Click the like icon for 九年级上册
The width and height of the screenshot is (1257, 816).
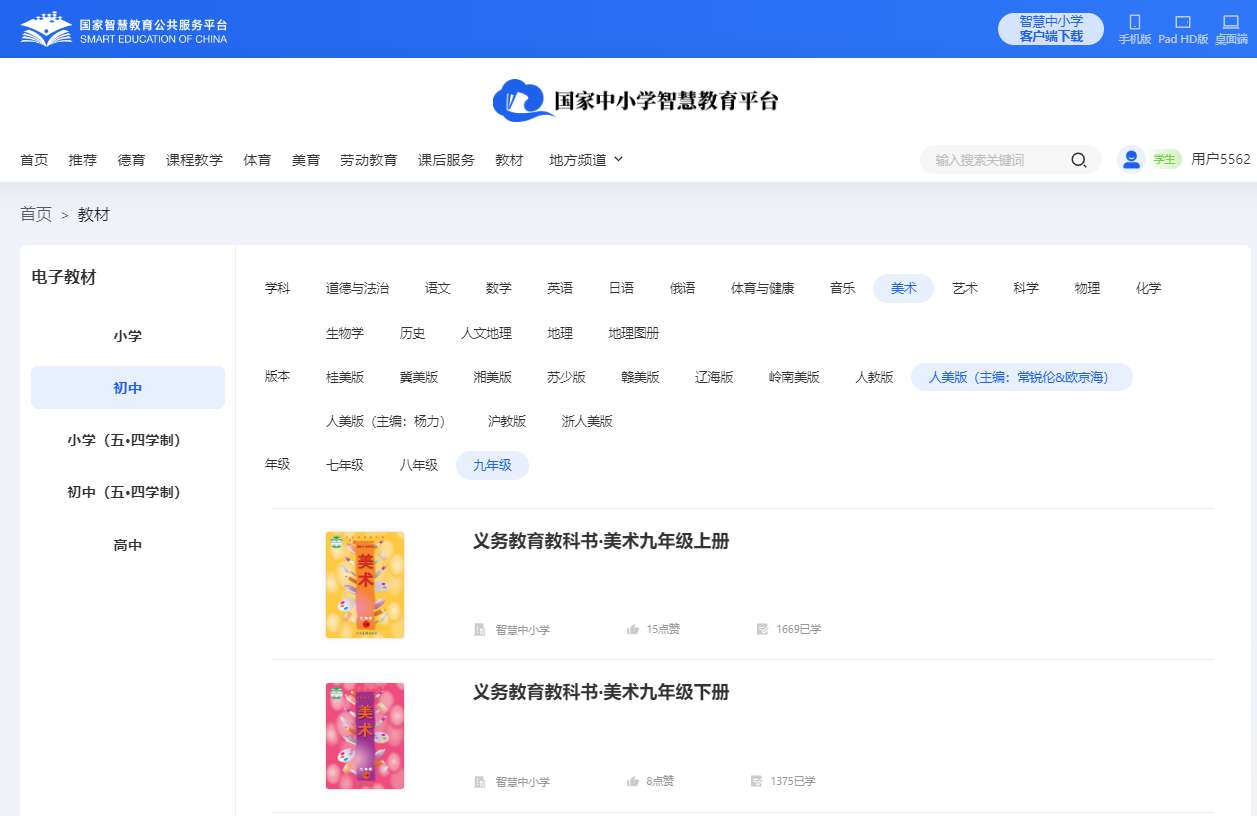point(633,629)
